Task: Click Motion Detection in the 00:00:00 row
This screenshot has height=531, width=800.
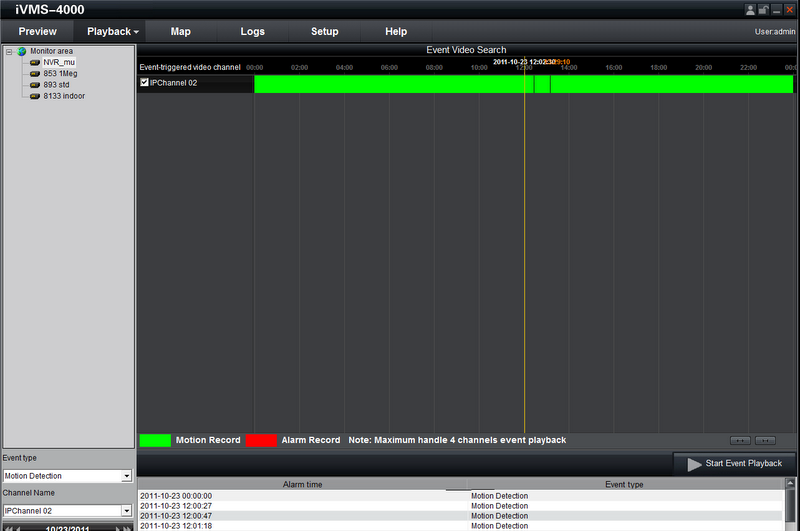Action: point(499,496)
